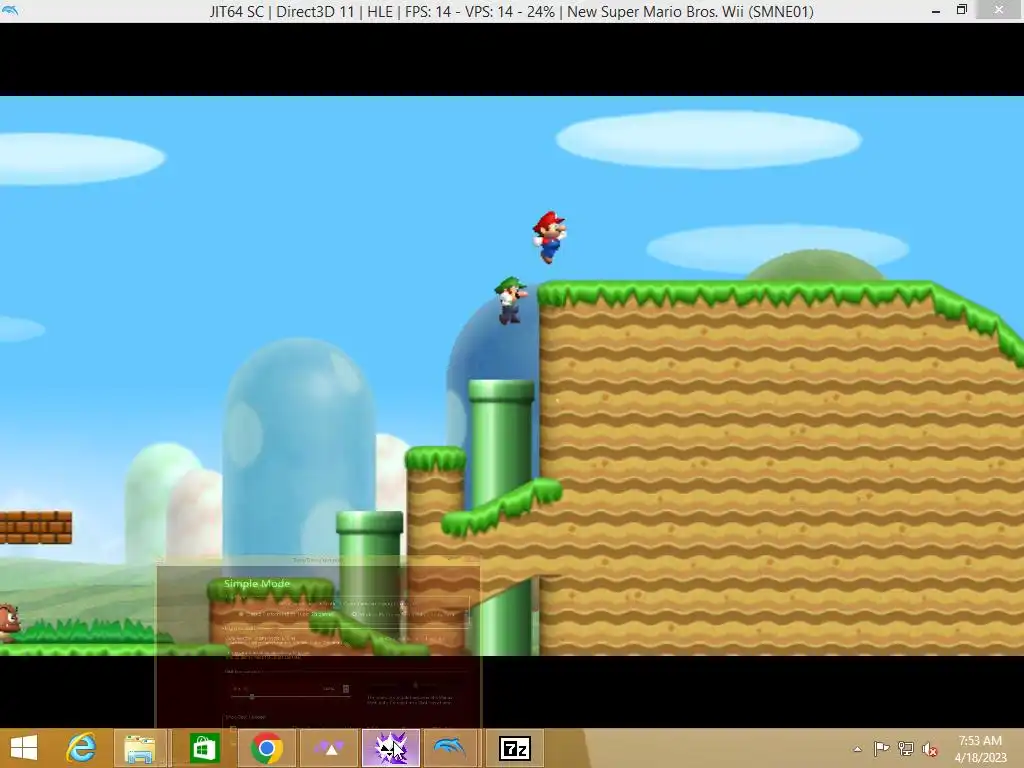Click the Dolphin logo in title bar

tap(10, 10)
